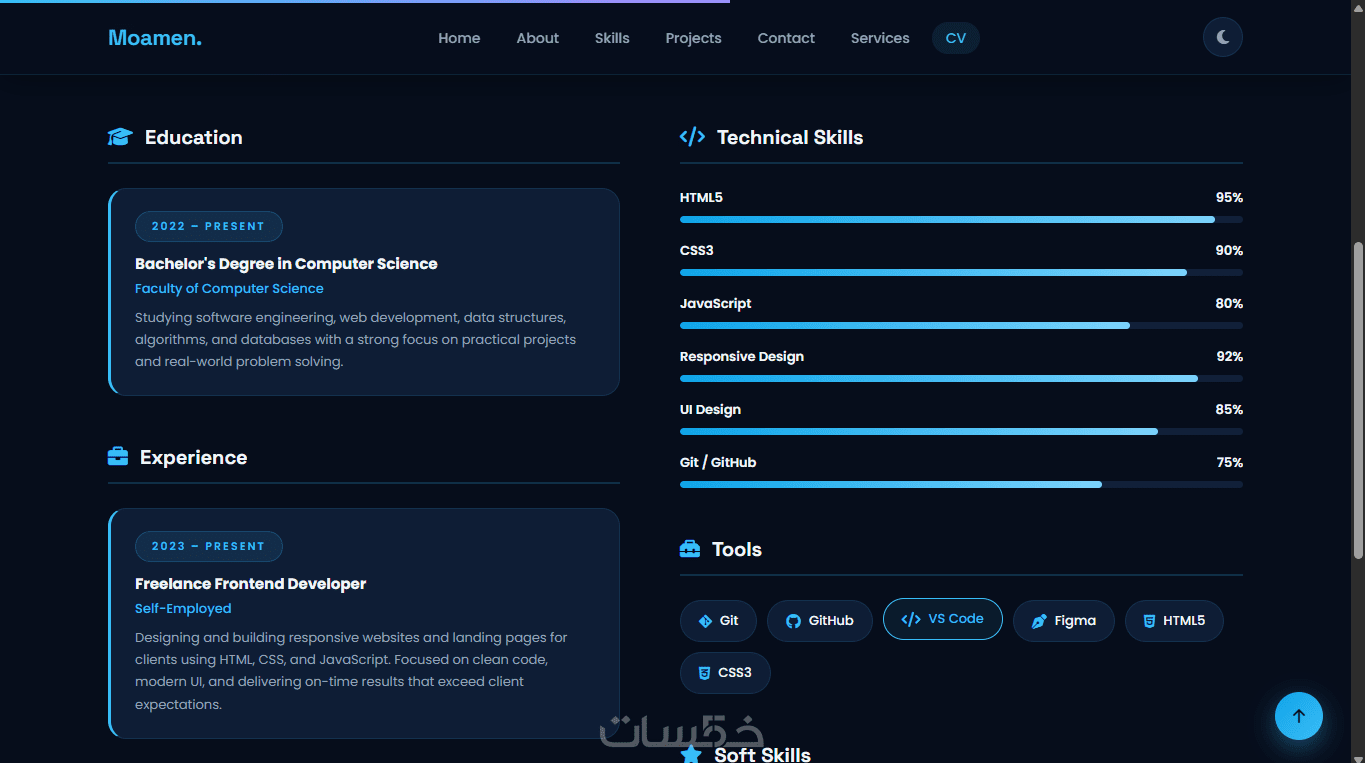
Task: Click the Self-Employed text
Action: click(183, 608)
